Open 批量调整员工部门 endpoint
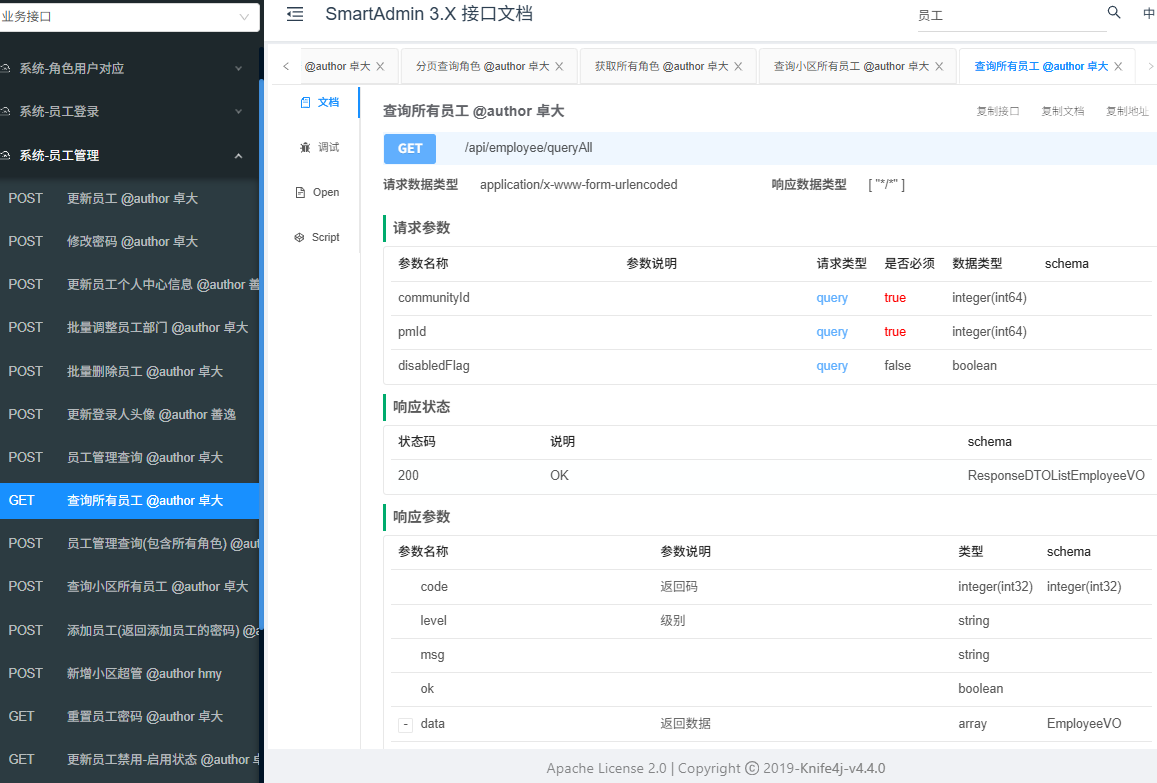 point(129,327)
